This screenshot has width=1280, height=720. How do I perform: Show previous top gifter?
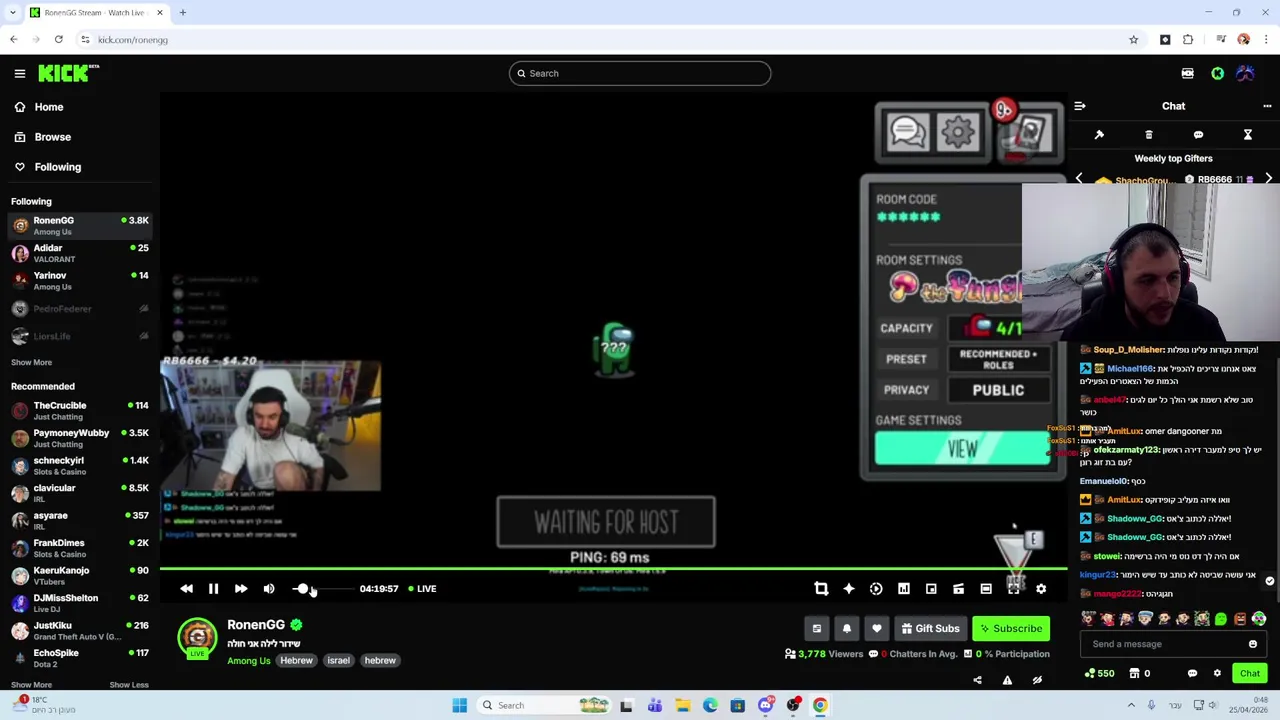pyautogui.click(x=1079, y=179)
